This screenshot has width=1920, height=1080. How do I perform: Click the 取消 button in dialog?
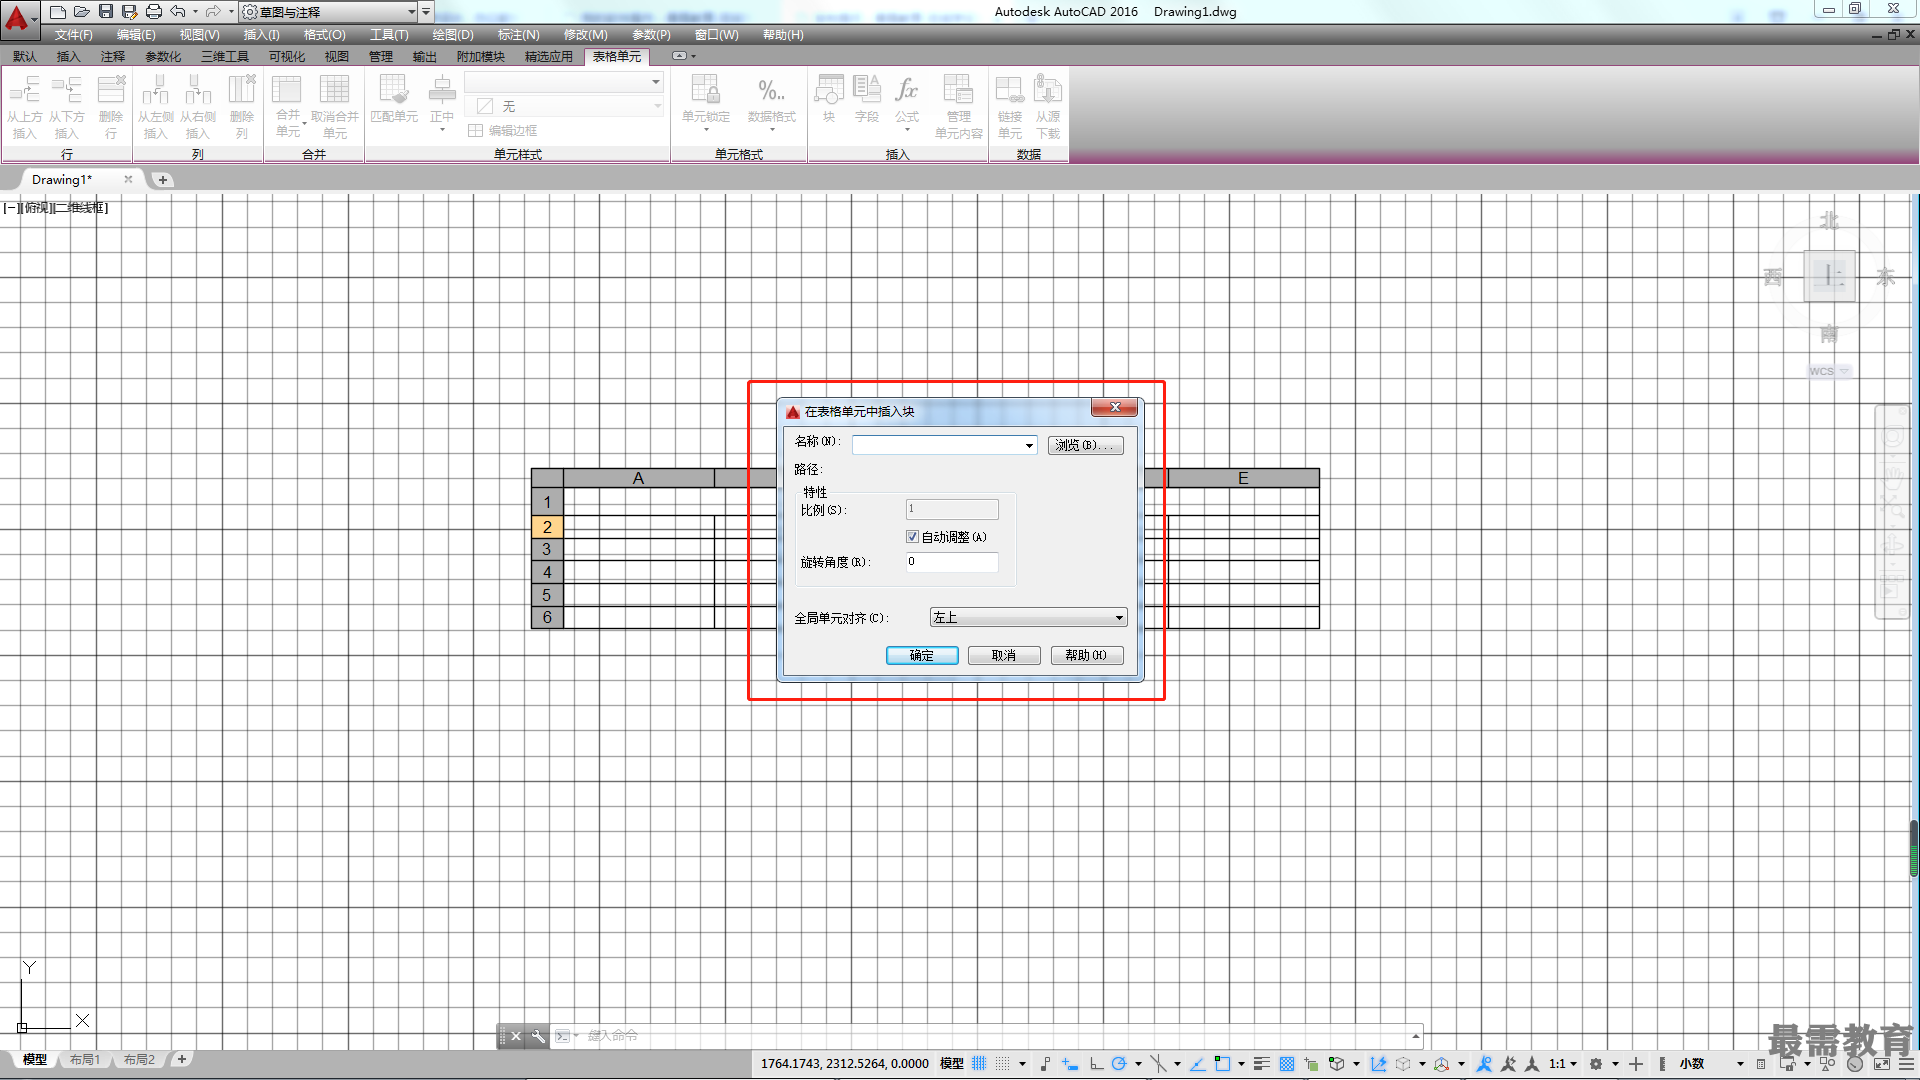[1004, 656]
